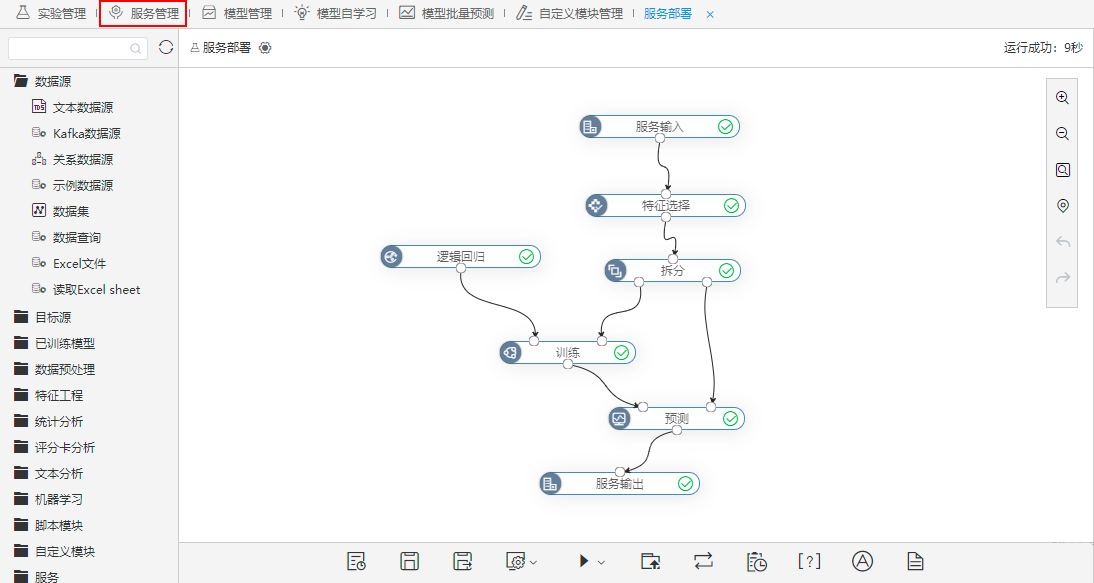
Task: Select 文本数据源 node
Action: tap(73, 107)
